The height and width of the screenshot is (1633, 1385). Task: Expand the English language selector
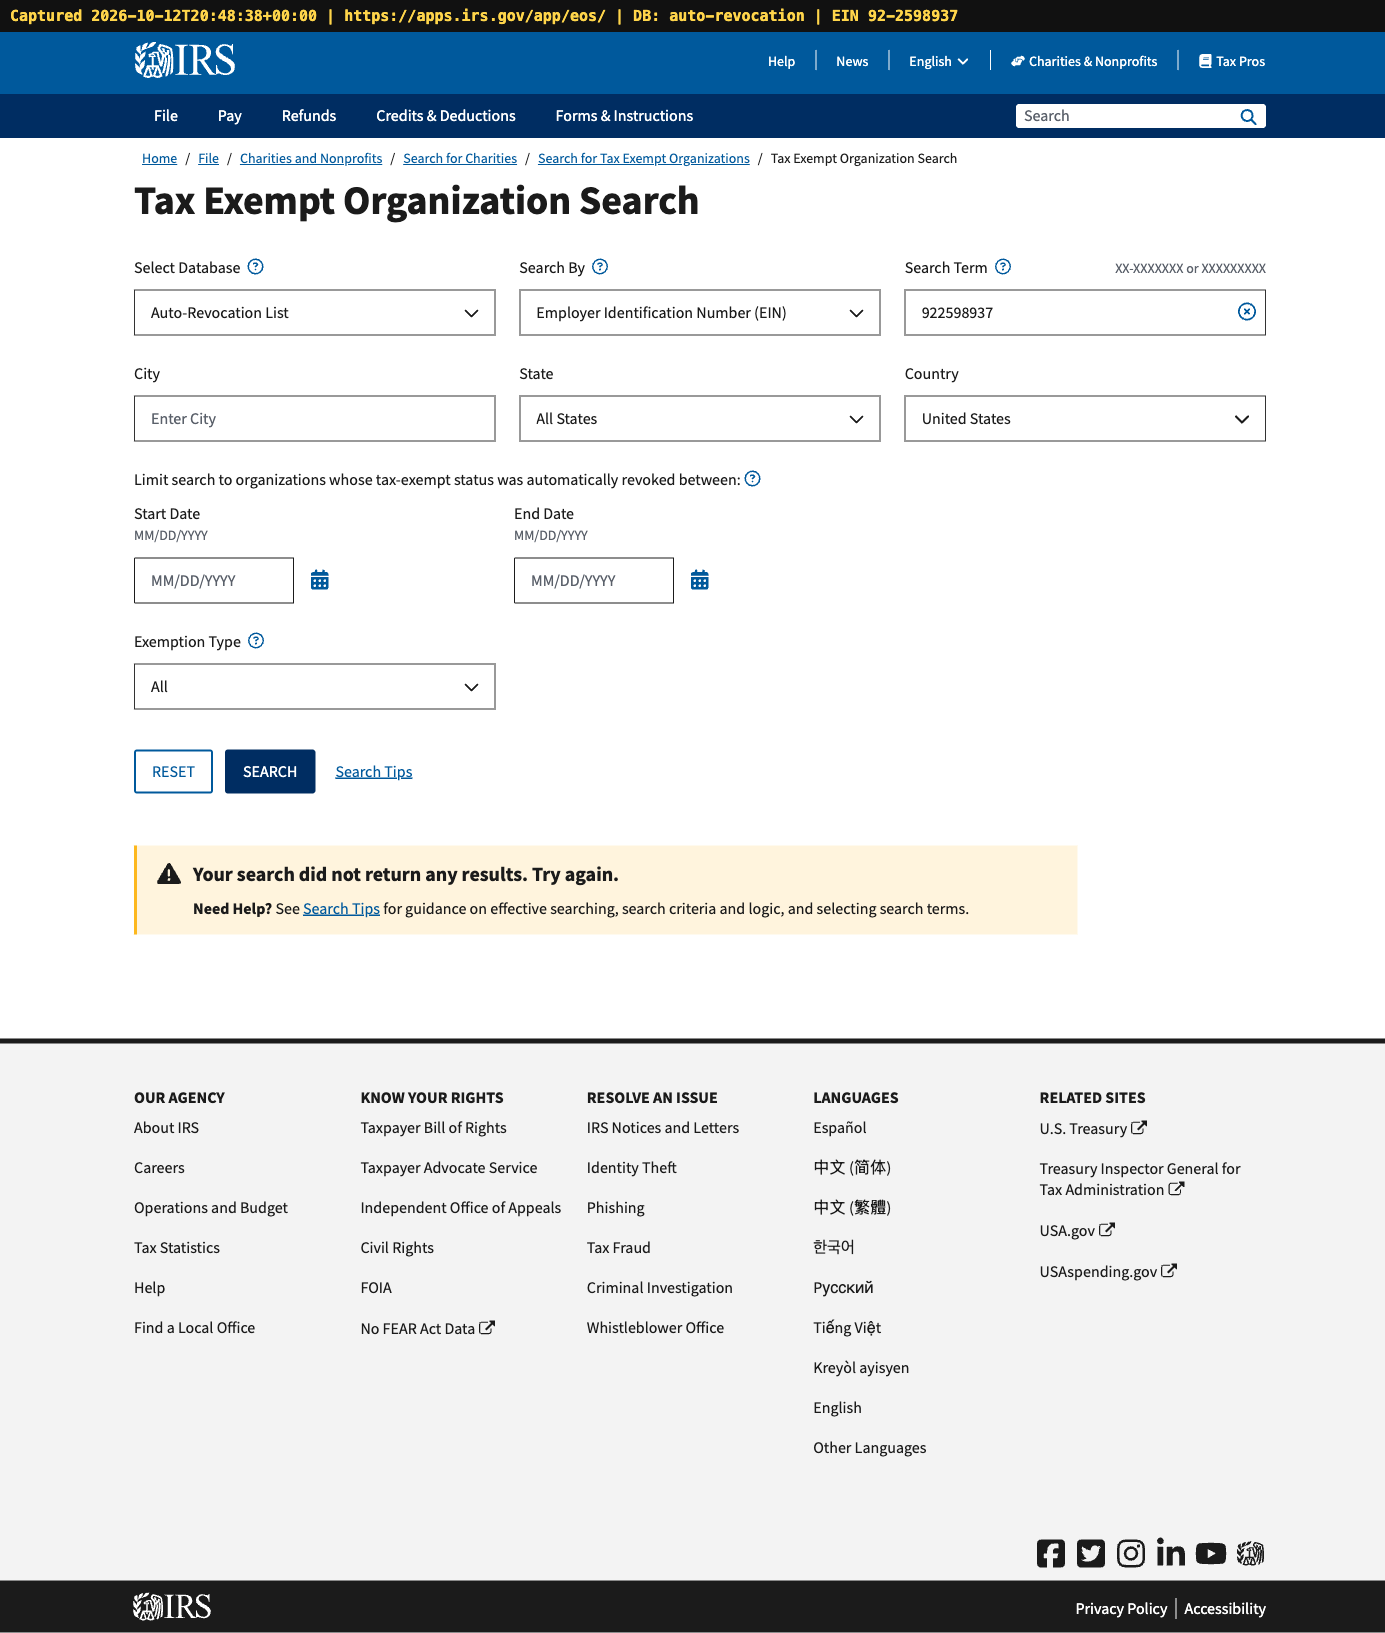938,61
